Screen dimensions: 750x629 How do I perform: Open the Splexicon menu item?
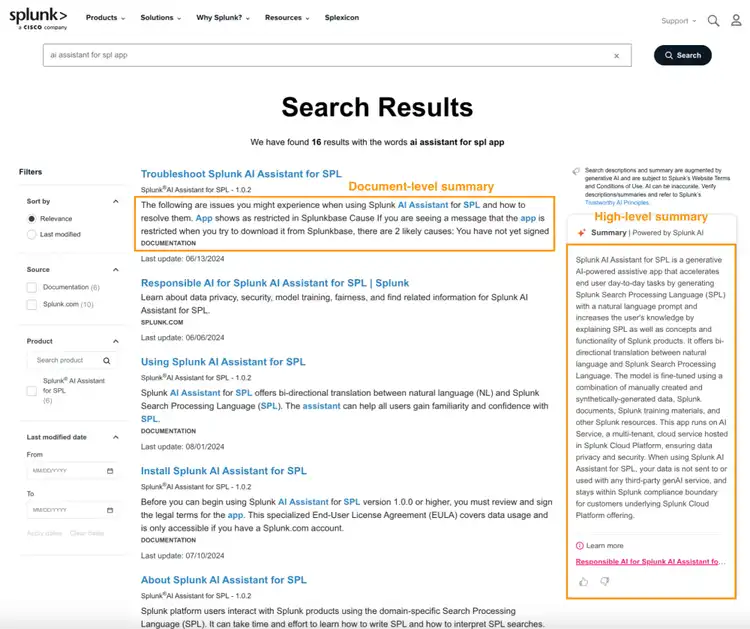[x=342, y=18]
